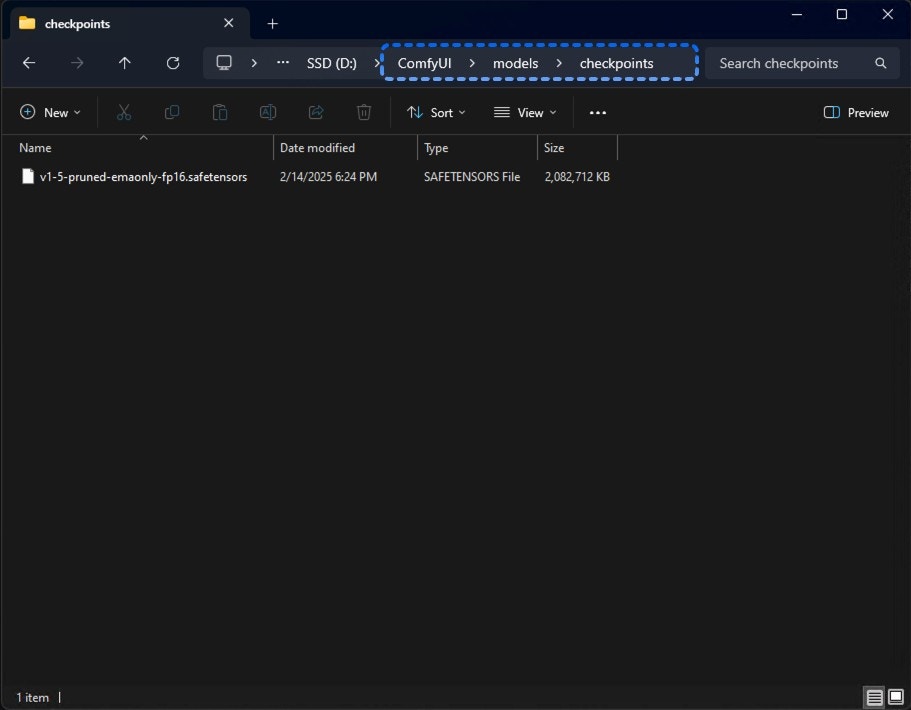Screen dimensions: 911x710
Task: Go back to the previous folder
Action: pyautogui.click(x=28, y=62)
